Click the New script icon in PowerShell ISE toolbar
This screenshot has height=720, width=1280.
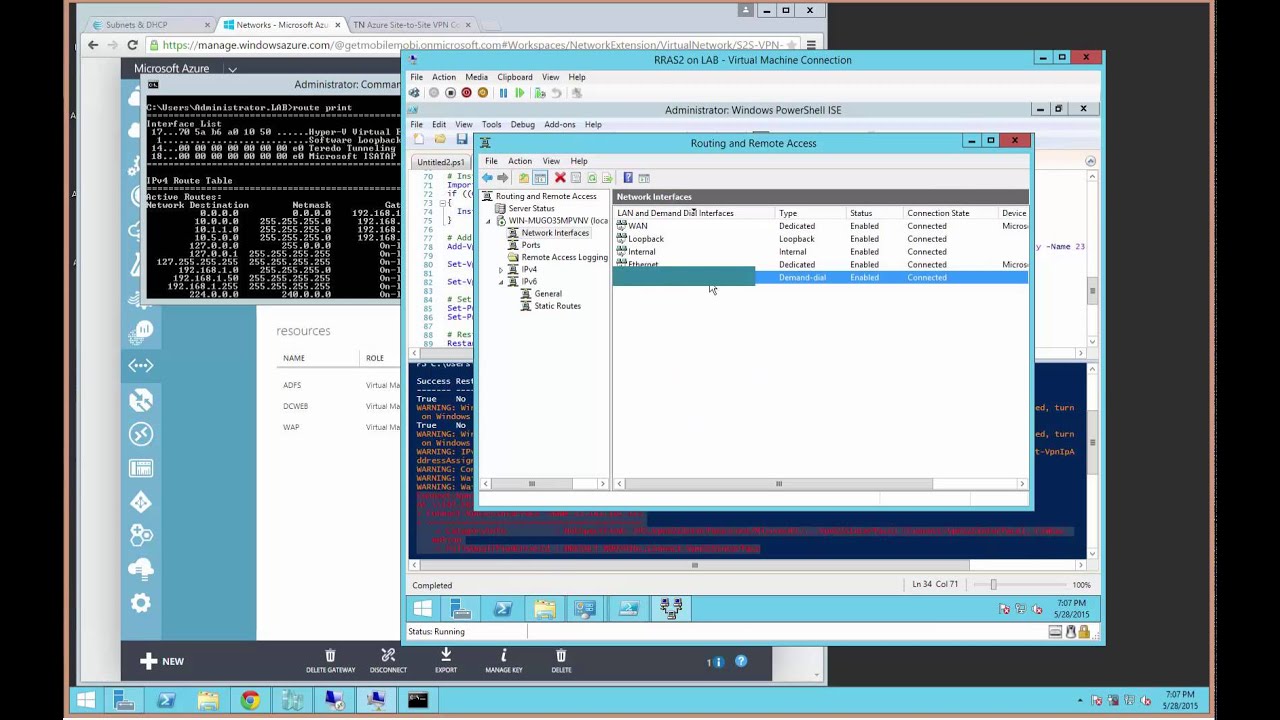tap(419, 139)
